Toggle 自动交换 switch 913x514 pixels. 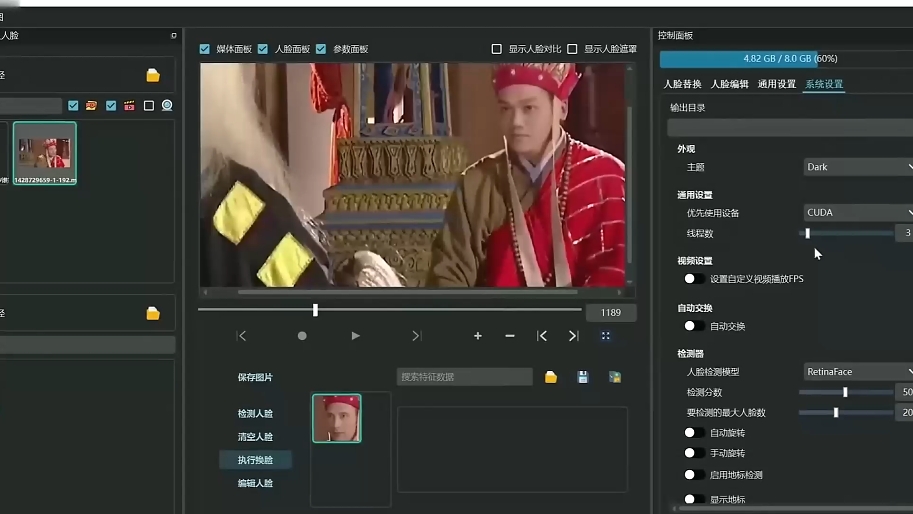point(693,326)
